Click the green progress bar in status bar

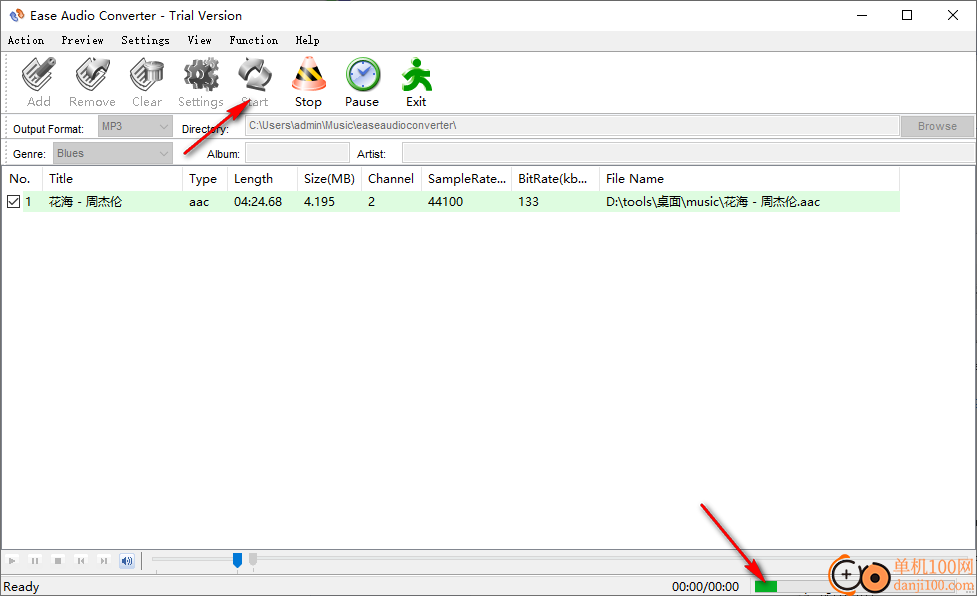[x=766, y=586]
